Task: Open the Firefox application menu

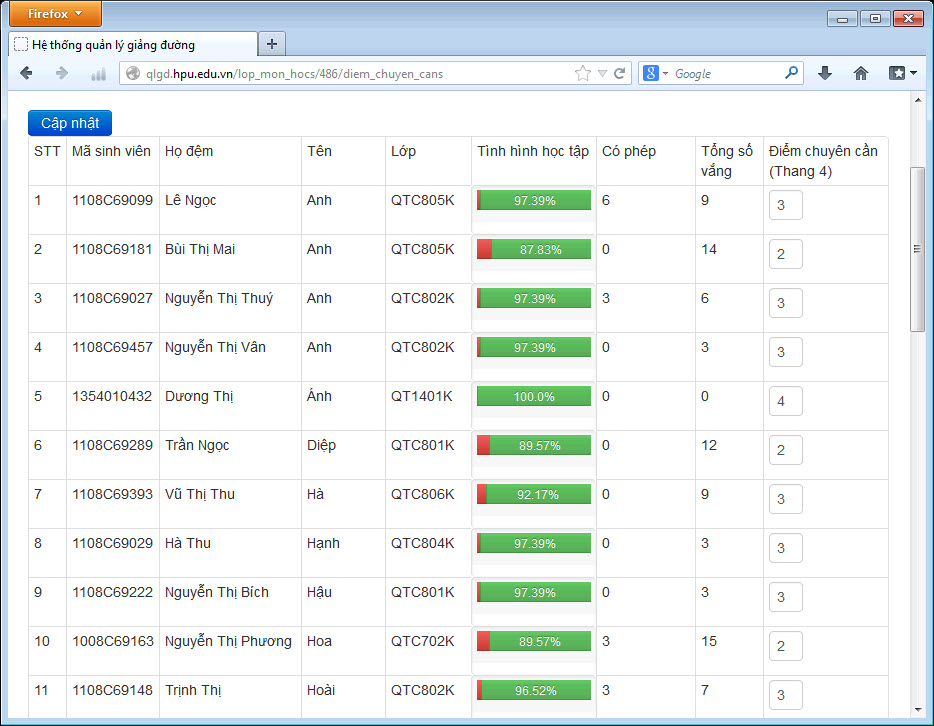Action: [x=51, y=14]
